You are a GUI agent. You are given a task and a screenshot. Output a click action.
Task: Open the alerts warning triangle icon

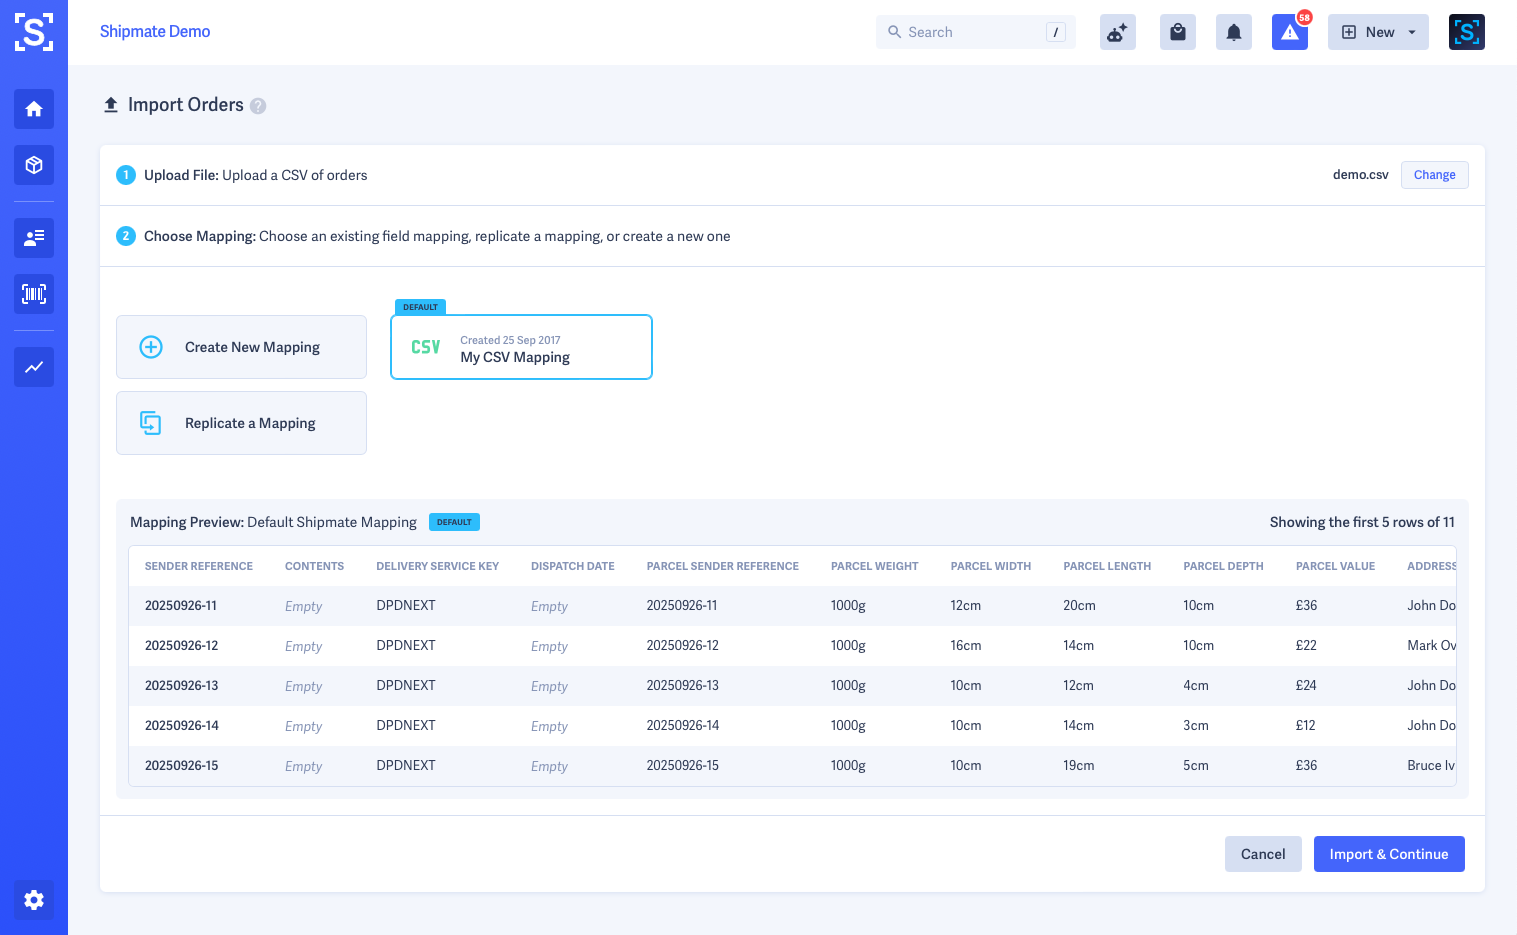point(1289,32)
